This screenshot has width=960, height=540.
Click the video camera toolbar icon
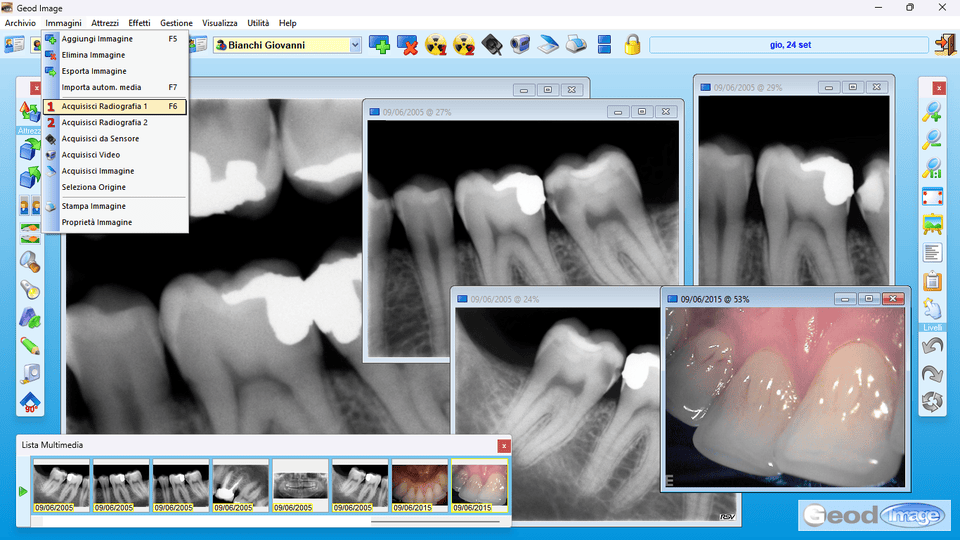pyautogui.click(x=520, y=45)
